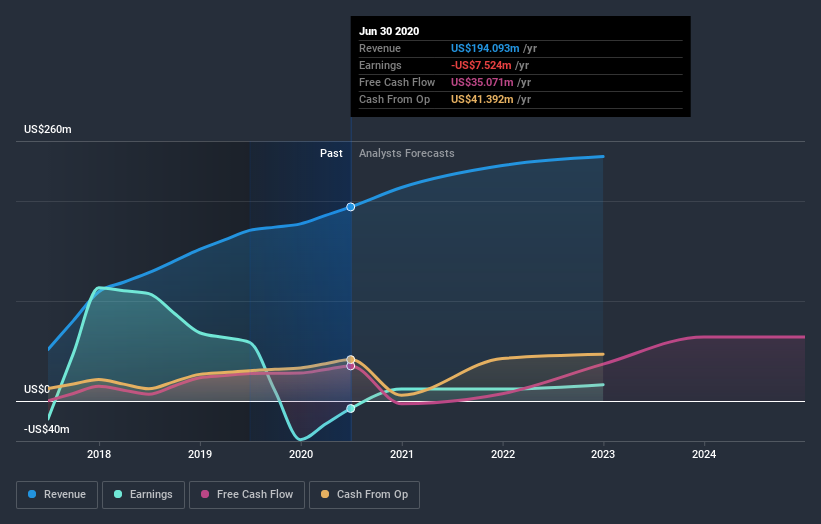Screen dimensions: 821x524
Task: Click the orange dot in Cash From Op legend
Action: [325, 494]
